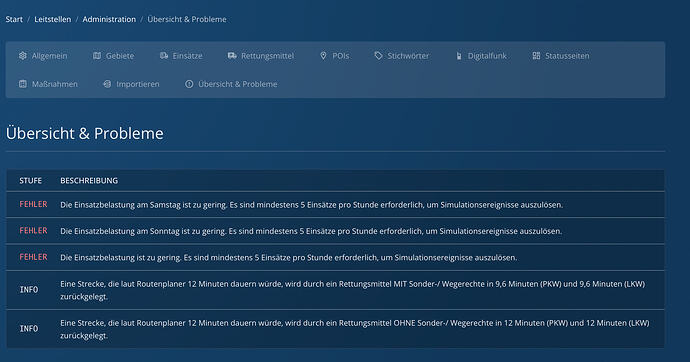This screenshot has height=362, width=690.
Task: Click the BESCHREIBUNG column header
Action: [89, 181]
